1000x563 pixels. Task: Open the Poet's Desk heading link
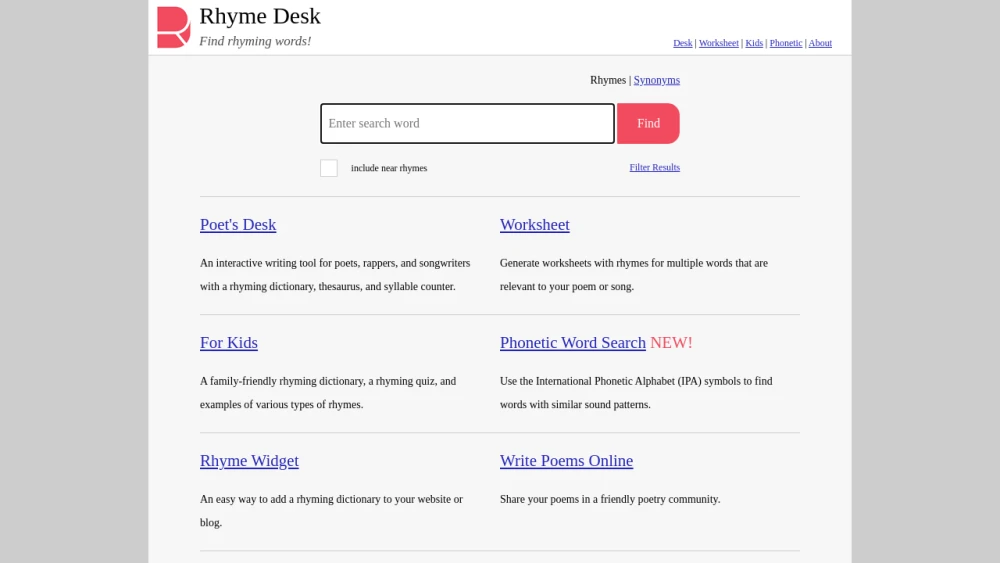click(238, 224)
